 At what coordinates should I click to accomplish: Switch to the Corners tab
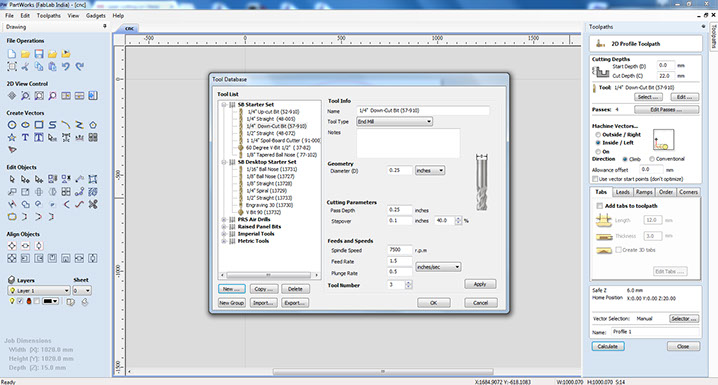pyautogui.click(x=688, y=192)
